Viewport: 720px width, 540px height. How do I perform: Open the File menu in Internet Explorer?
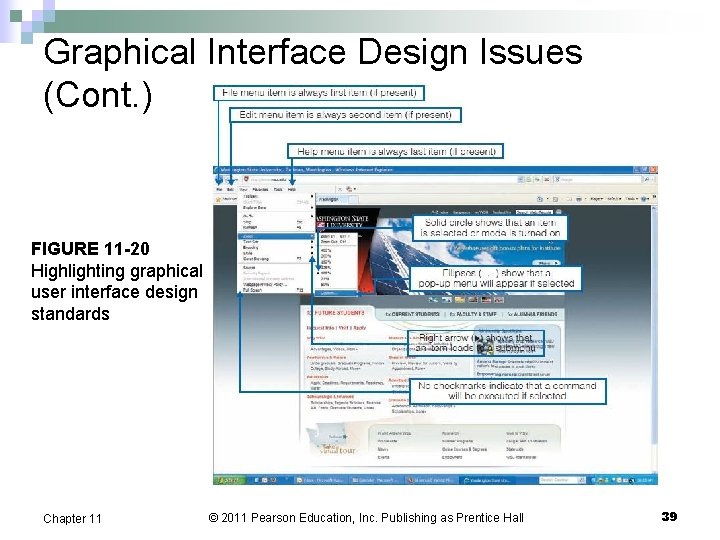[x=219, y=189]
